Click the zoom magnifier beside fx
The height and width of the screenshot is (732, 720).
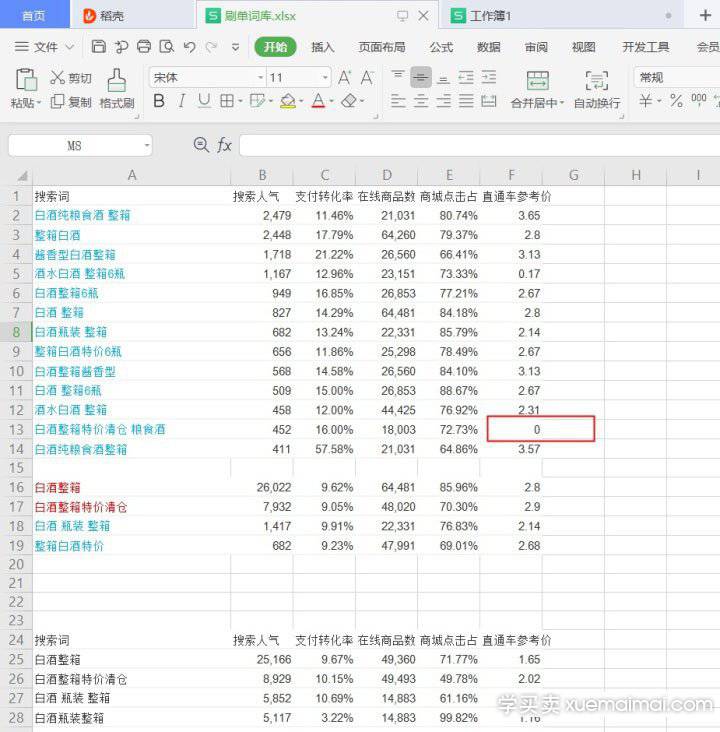pyautogui.click(x=201, y=145)
